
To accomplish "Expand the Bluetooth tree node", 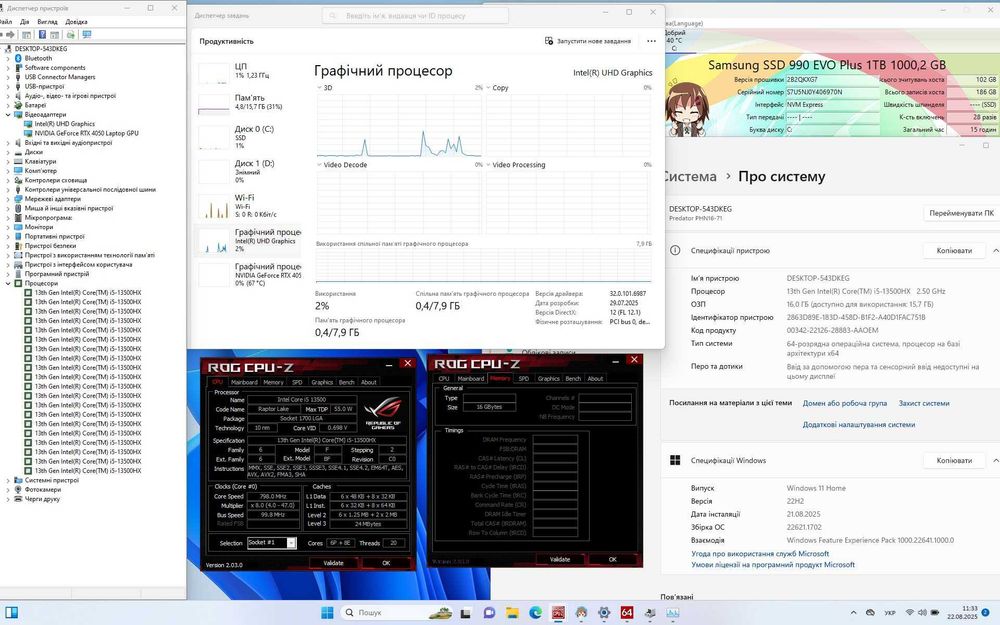I will click(8, 58).
